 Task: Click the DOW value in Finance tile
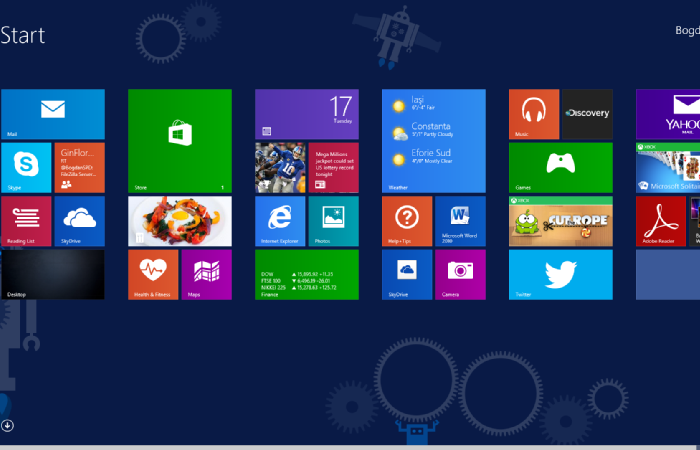313,274
